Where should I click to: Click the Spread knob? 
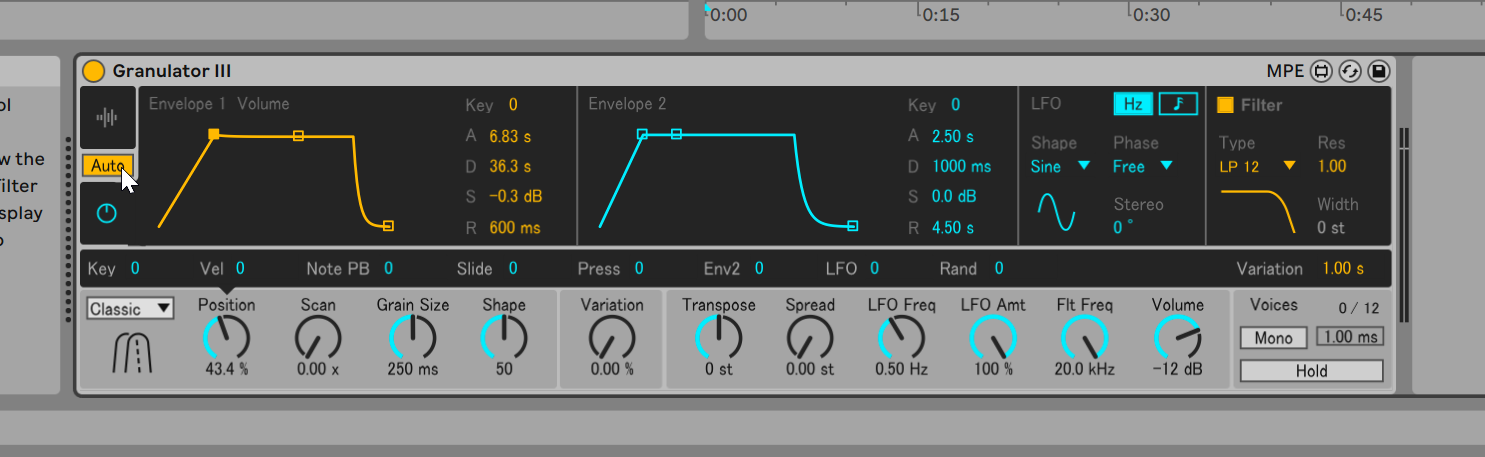(x=810, y=338)
